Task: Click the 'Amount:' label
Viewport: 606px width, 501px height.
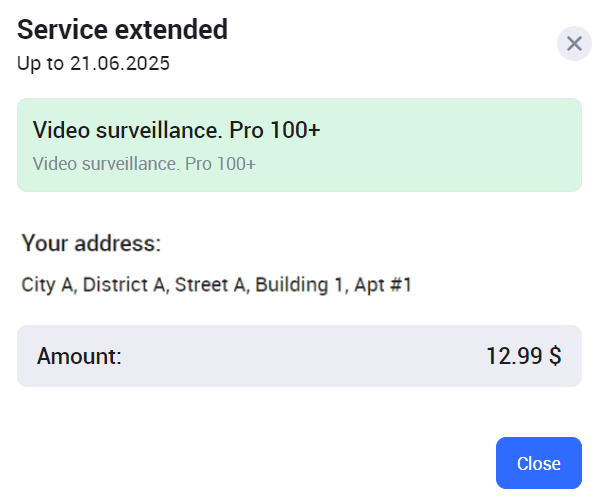Action: 79,356
